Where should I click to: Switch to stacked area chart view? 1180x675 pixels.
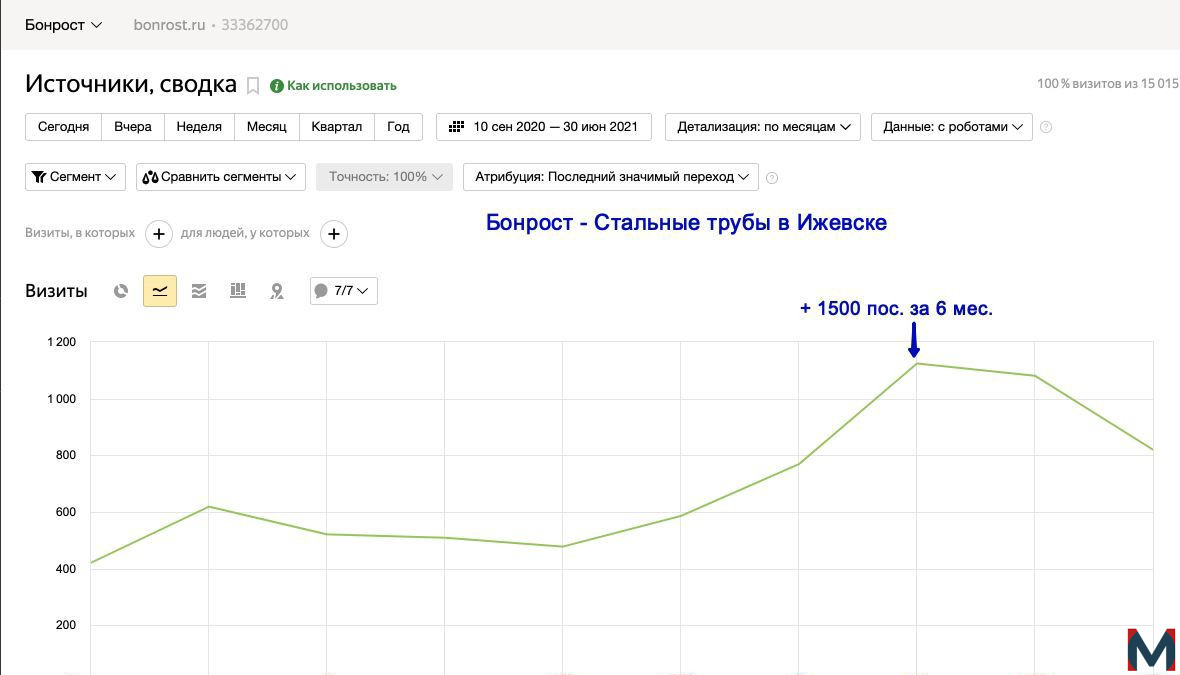tap(199, 291)
